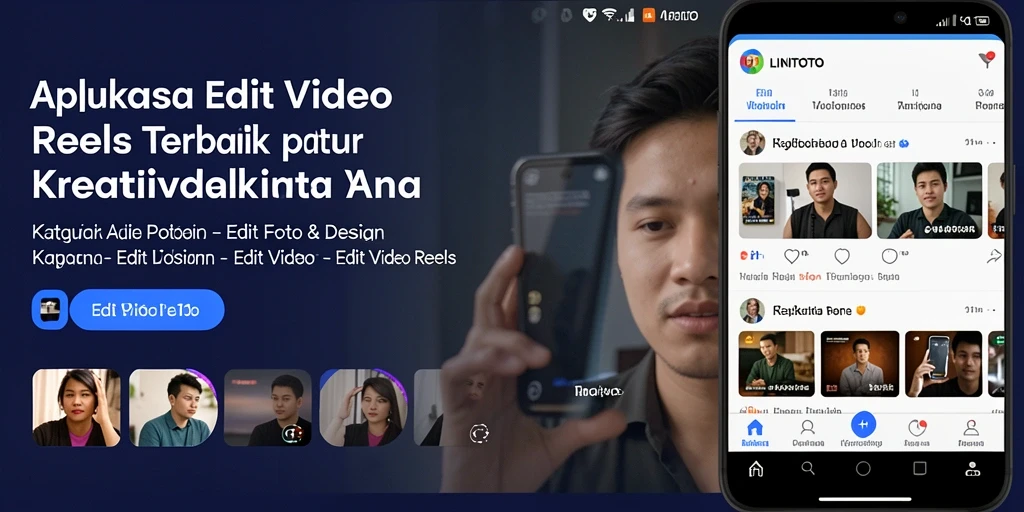
Task: Click the circular refresh icon near the hand
Action: [479, 433]
